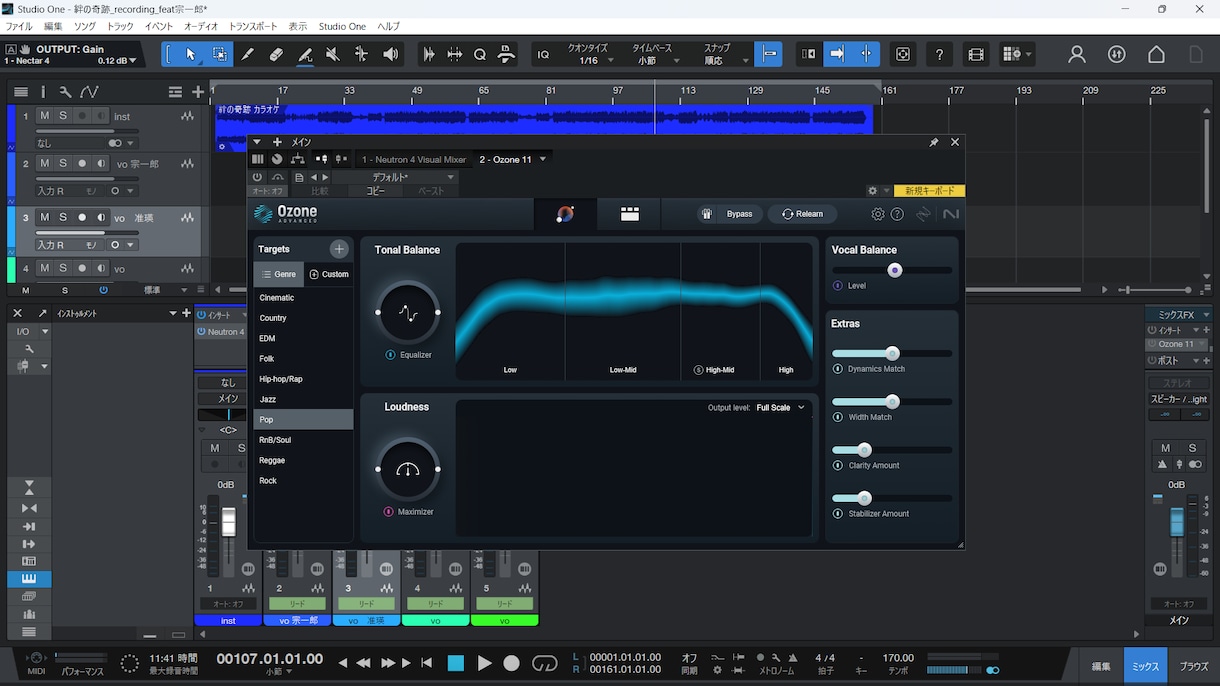
Task: Open the Maximizer module dial
Action: (x=408, y=470)
